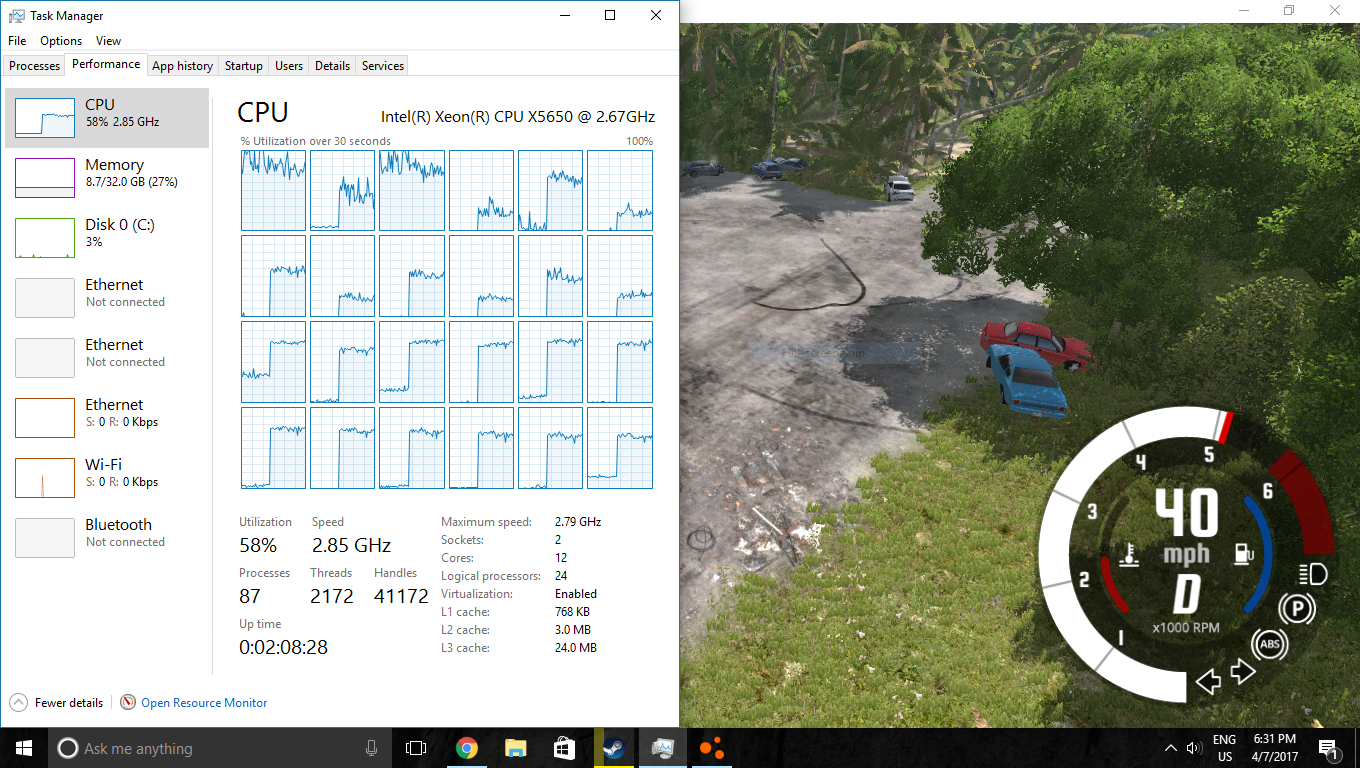Click the Resource Monitor gauge icon

(x=128, y=702)
